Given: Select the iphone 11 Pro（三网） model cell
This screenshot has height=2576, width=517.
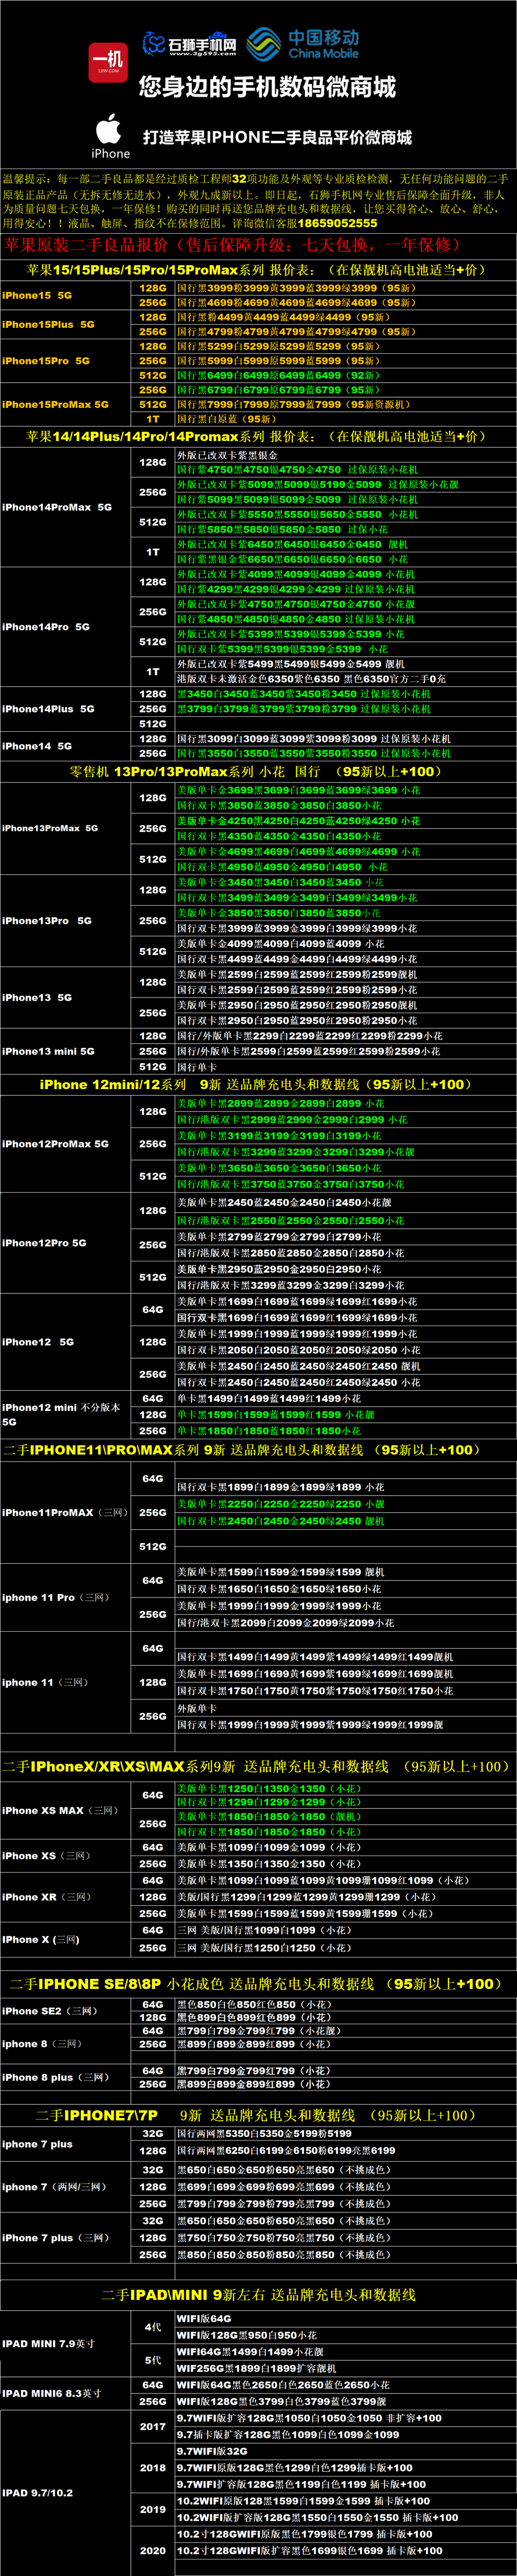Looking at the screenshot, I should coord(66,1597).
